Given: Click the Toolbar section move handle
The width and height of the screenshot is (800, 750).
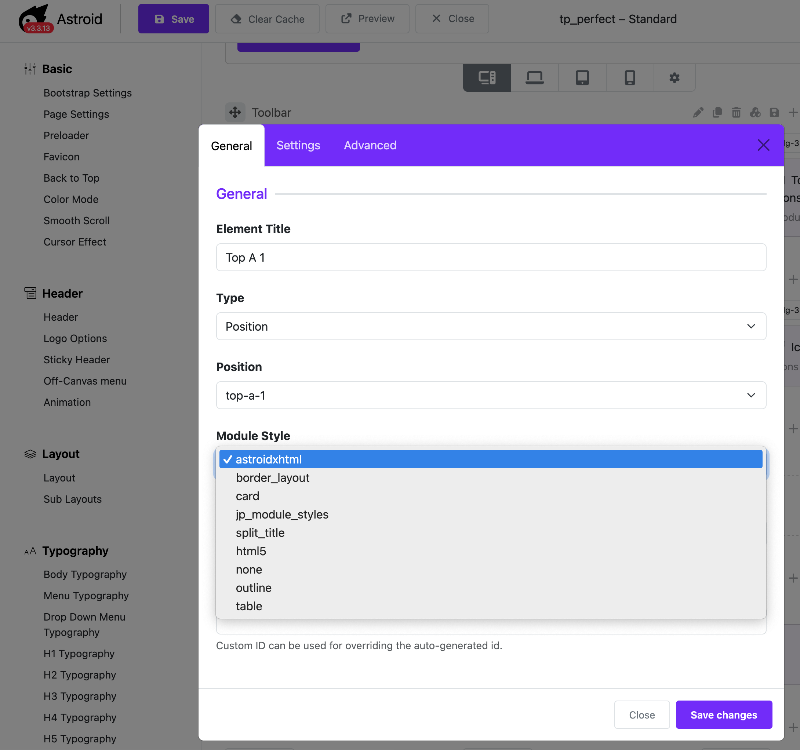Looking at the screenshot, I should click(235, 113).
